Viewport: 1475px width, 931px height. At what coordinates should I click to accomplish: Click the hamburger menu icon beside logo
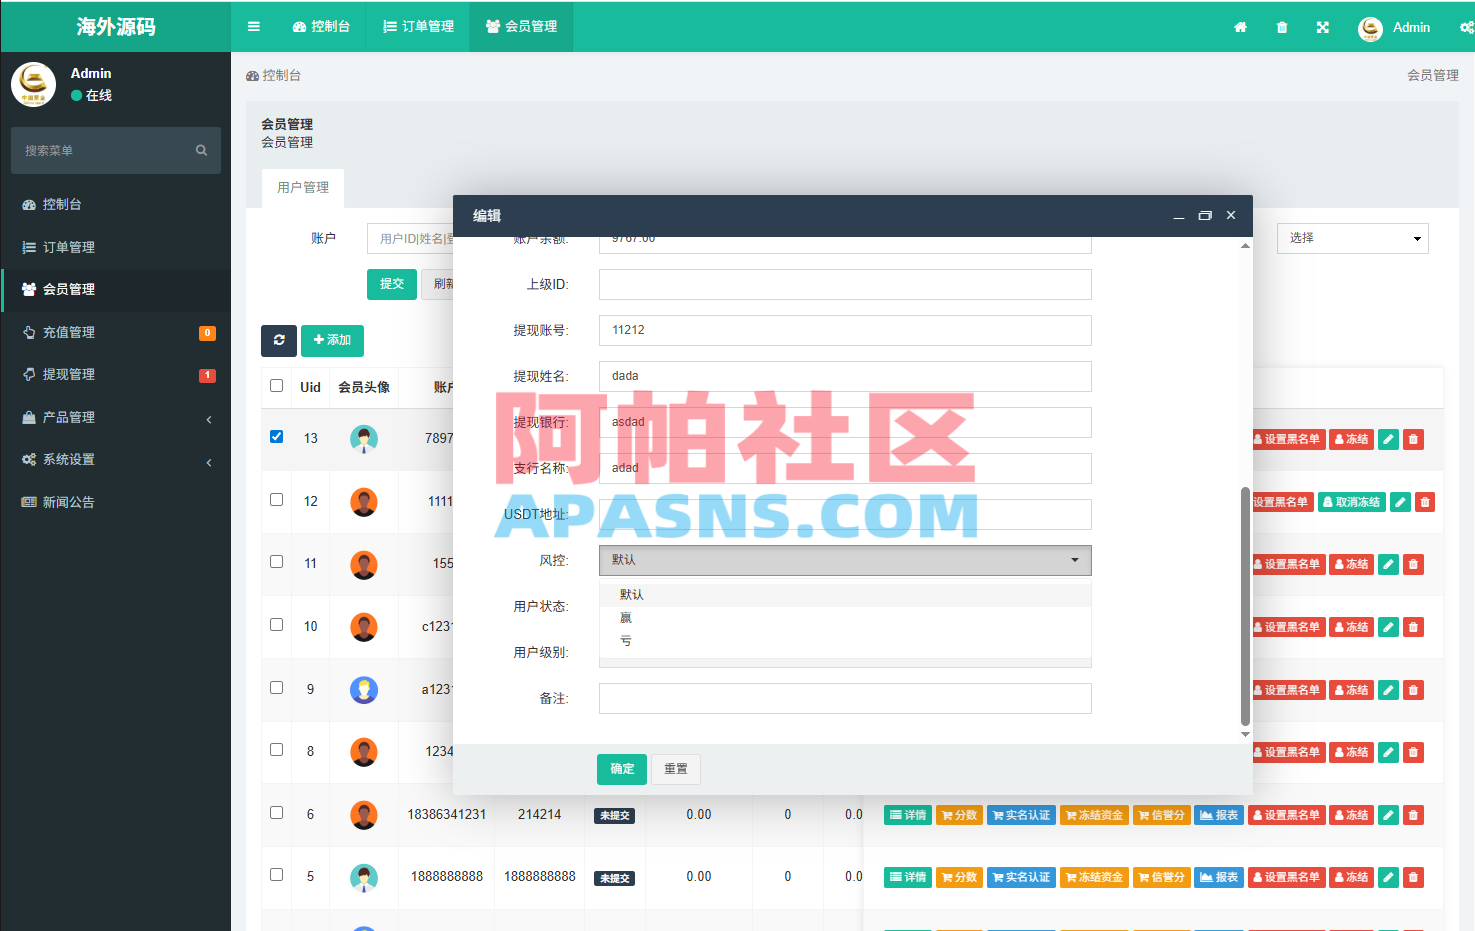click(253, 27)
